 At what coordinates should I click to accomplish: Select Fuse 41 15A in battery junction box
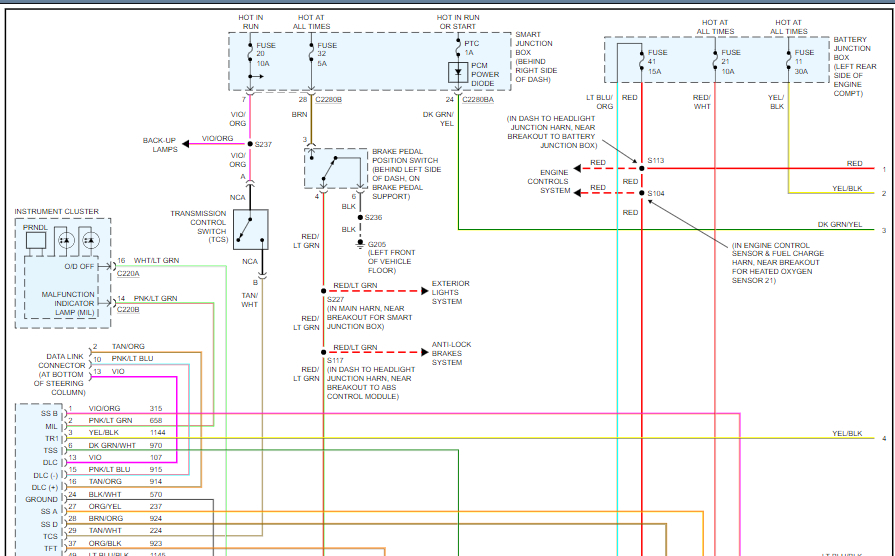click(640, 60)
